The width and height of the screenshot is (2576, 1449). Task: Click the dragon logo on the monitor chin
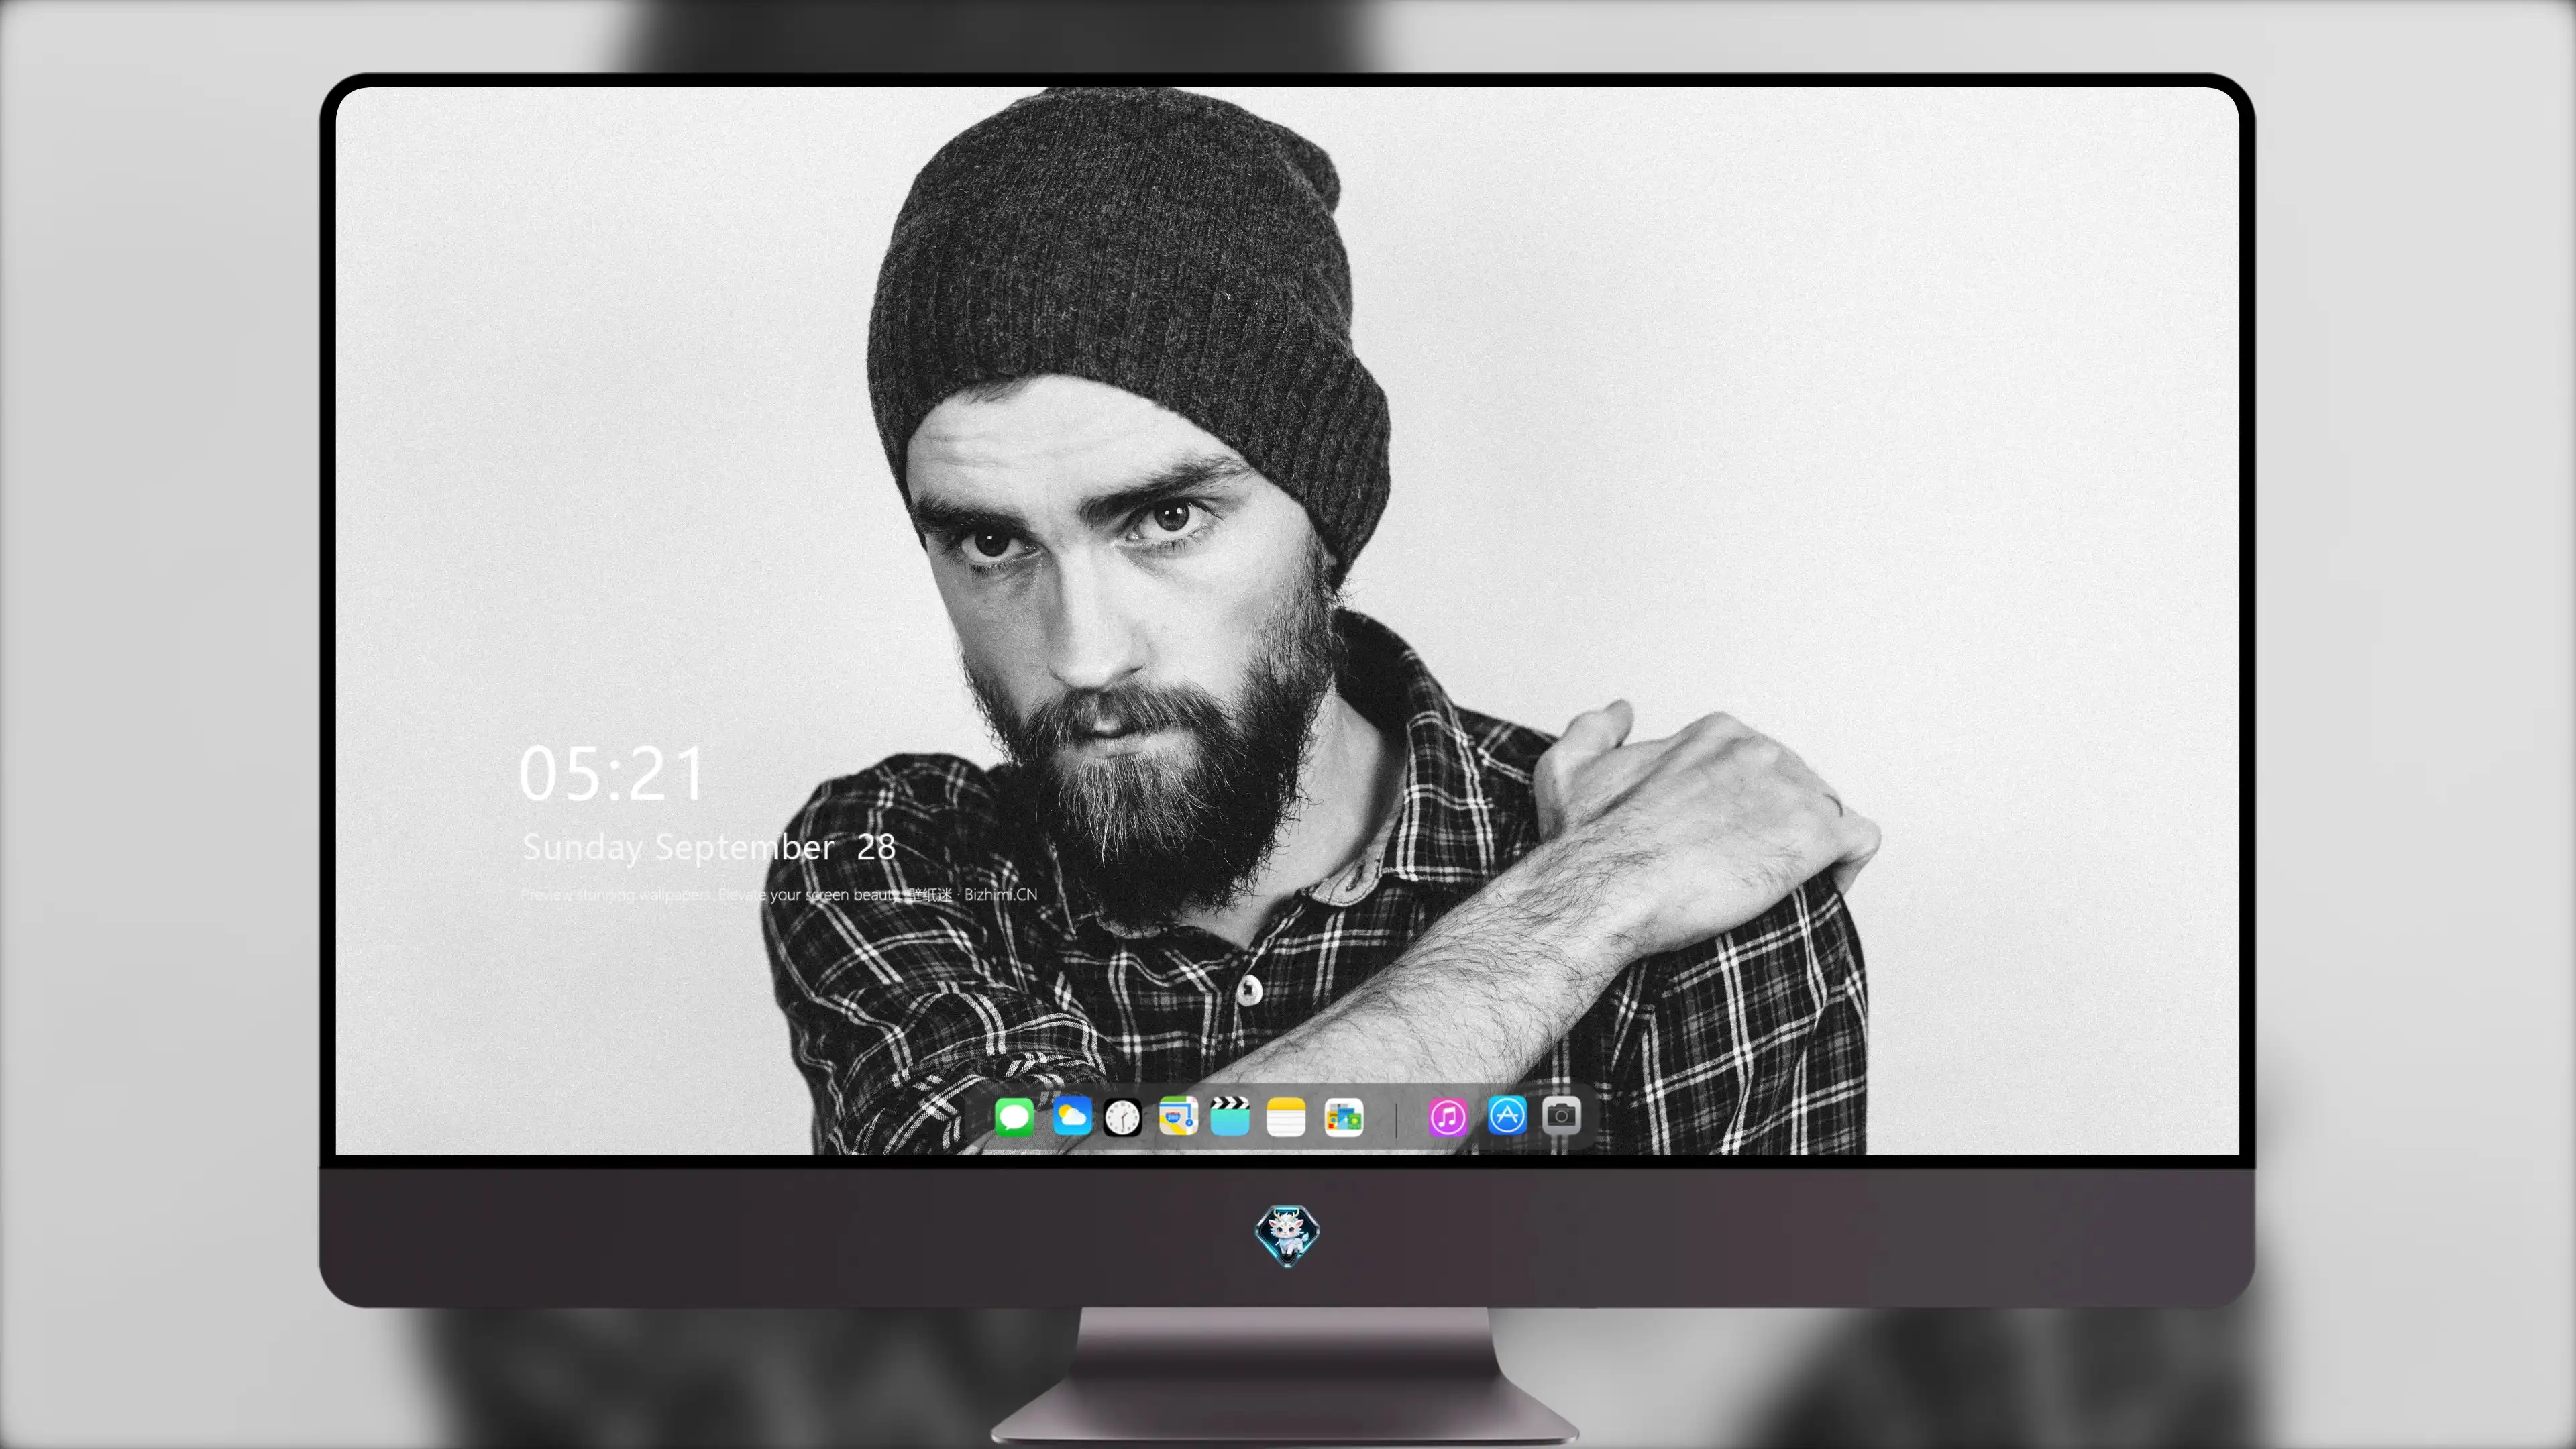(x=1287, y=1235)
